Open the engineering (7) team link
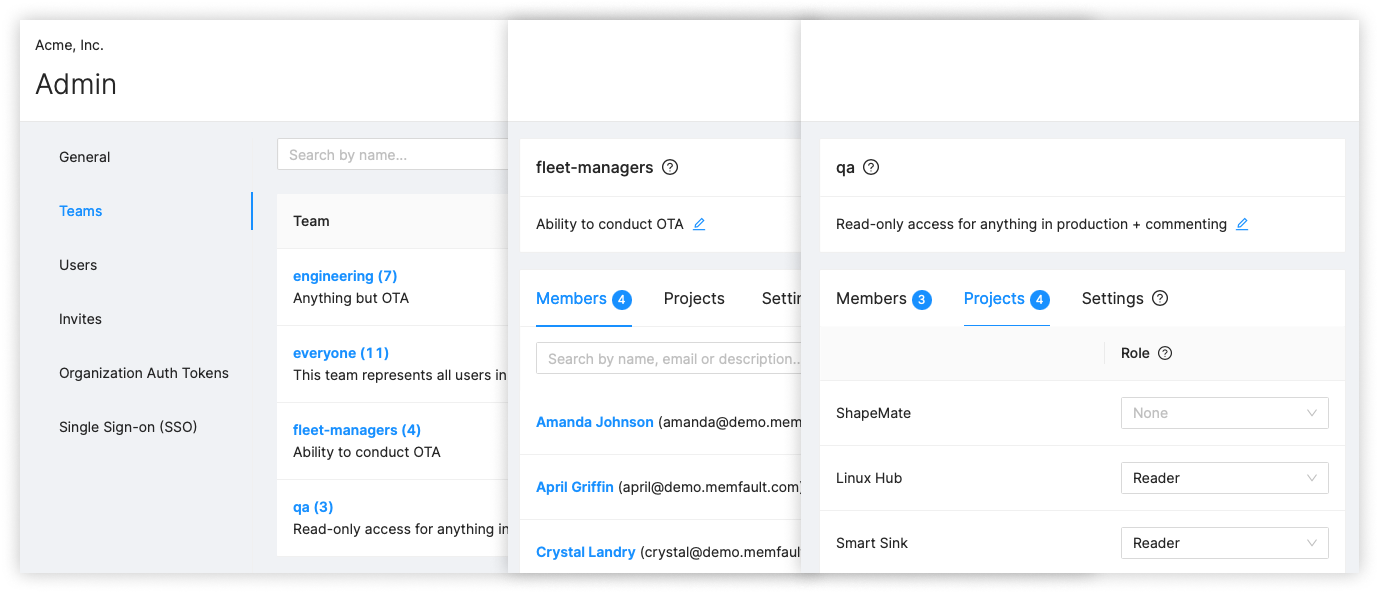Viewport: 1379px width, 593px height. pos(345,276)
